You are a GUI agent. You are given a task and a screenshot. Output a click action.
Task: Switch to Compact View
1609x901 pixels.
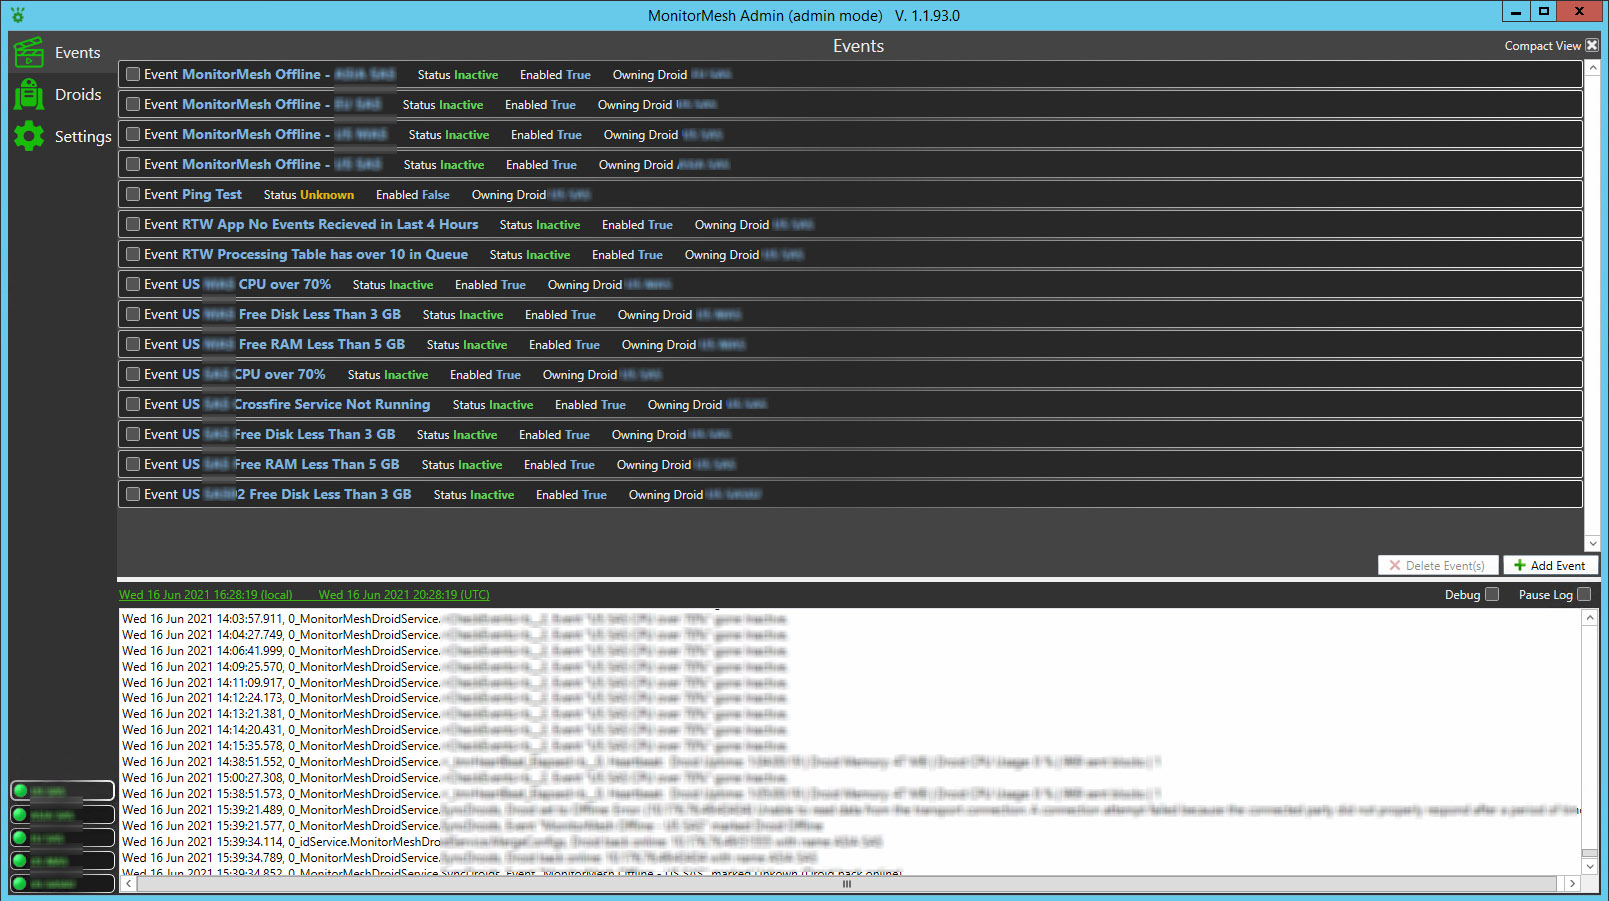click(1543, 45)
